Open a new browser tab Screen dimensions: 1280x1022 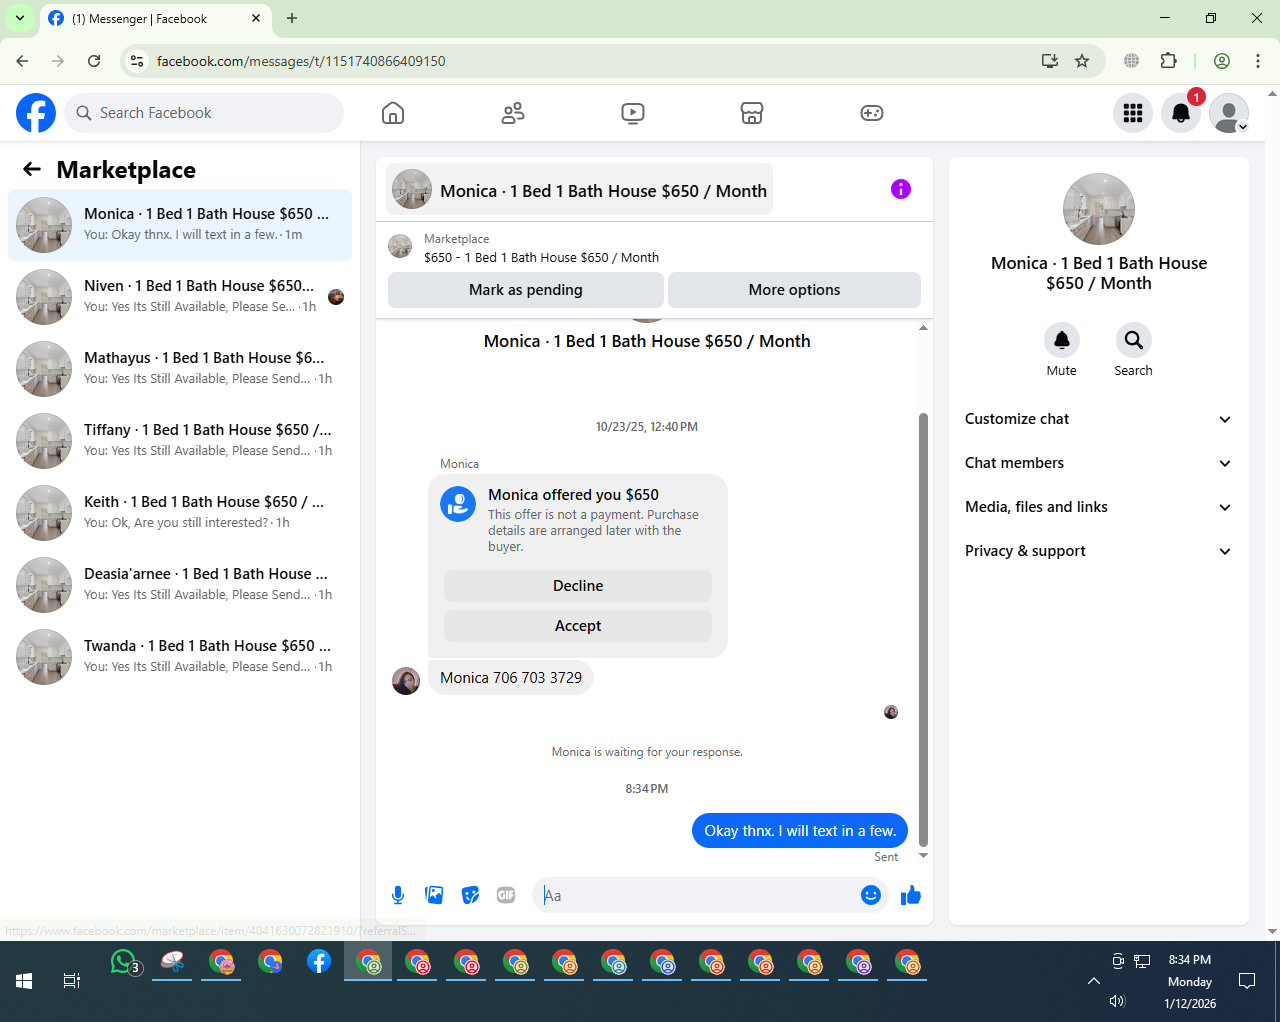tap(292, 18)
